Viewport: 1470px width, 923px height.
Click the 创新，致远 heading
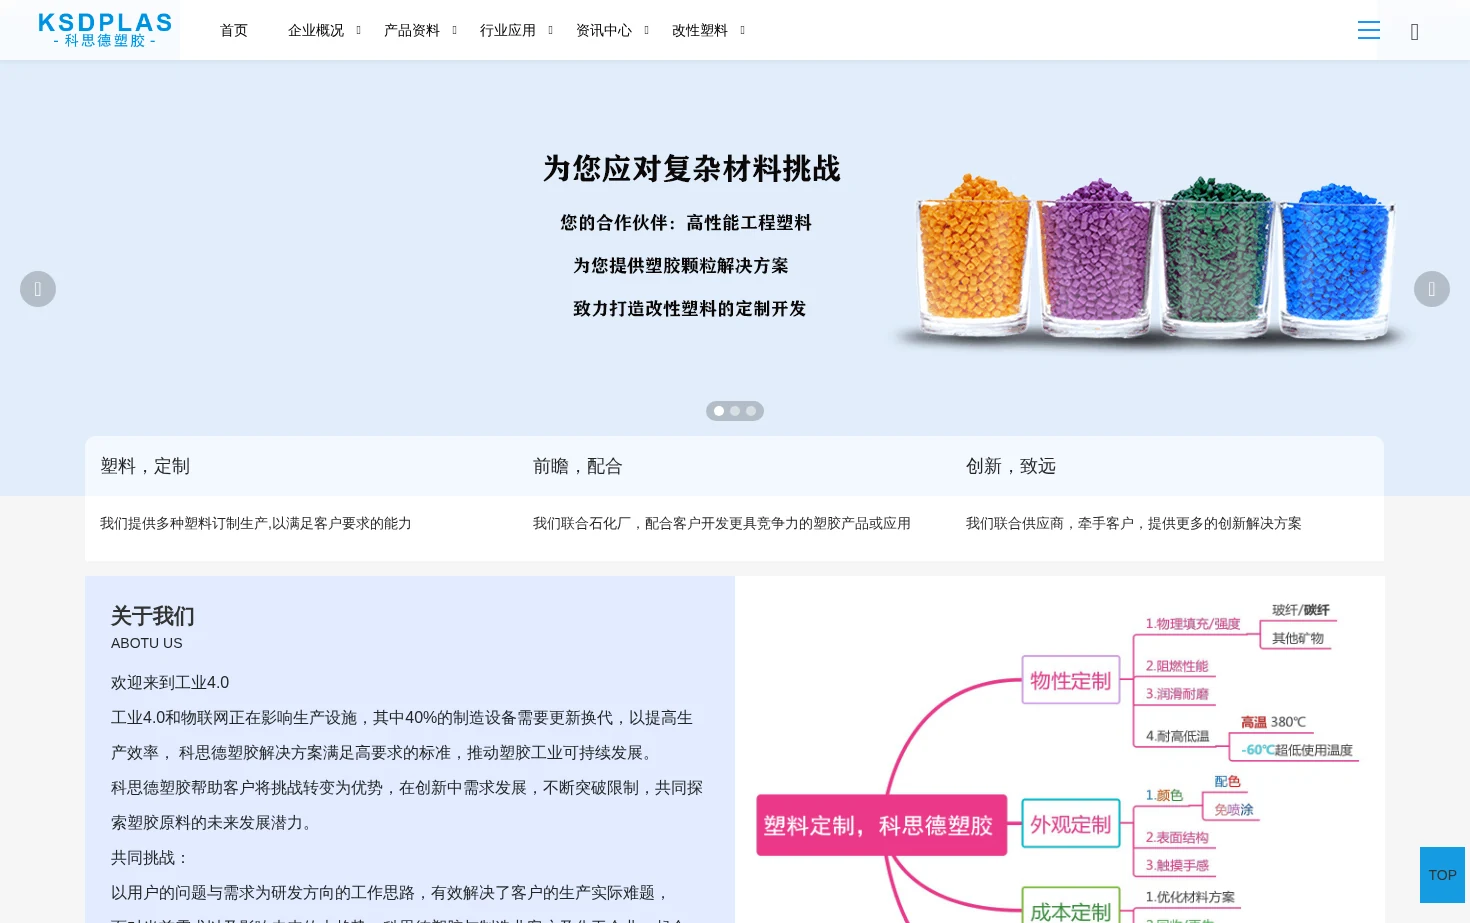1011,466
